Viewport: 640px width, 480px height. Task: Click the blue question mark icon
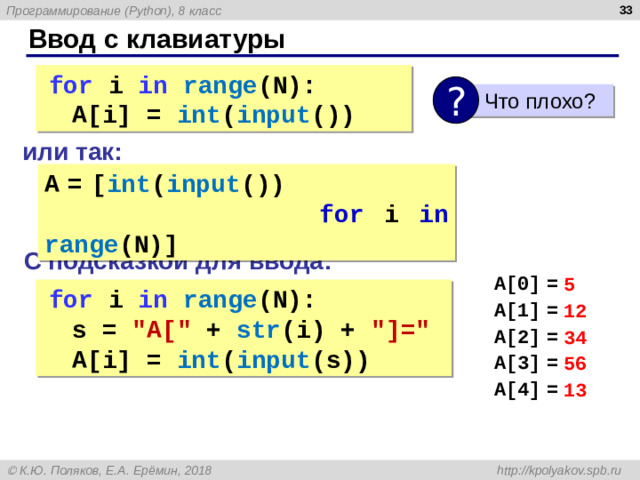(455, 102)
